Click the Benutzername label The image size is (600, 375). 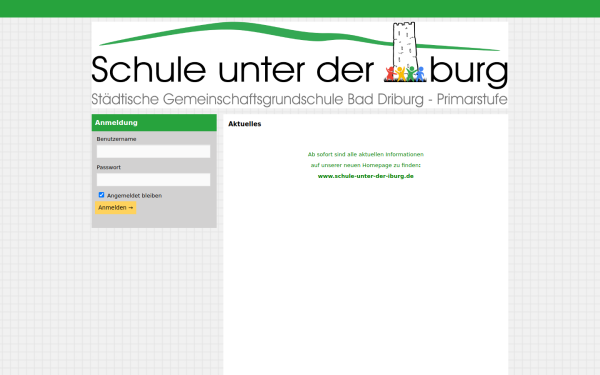tap(116, 139)
